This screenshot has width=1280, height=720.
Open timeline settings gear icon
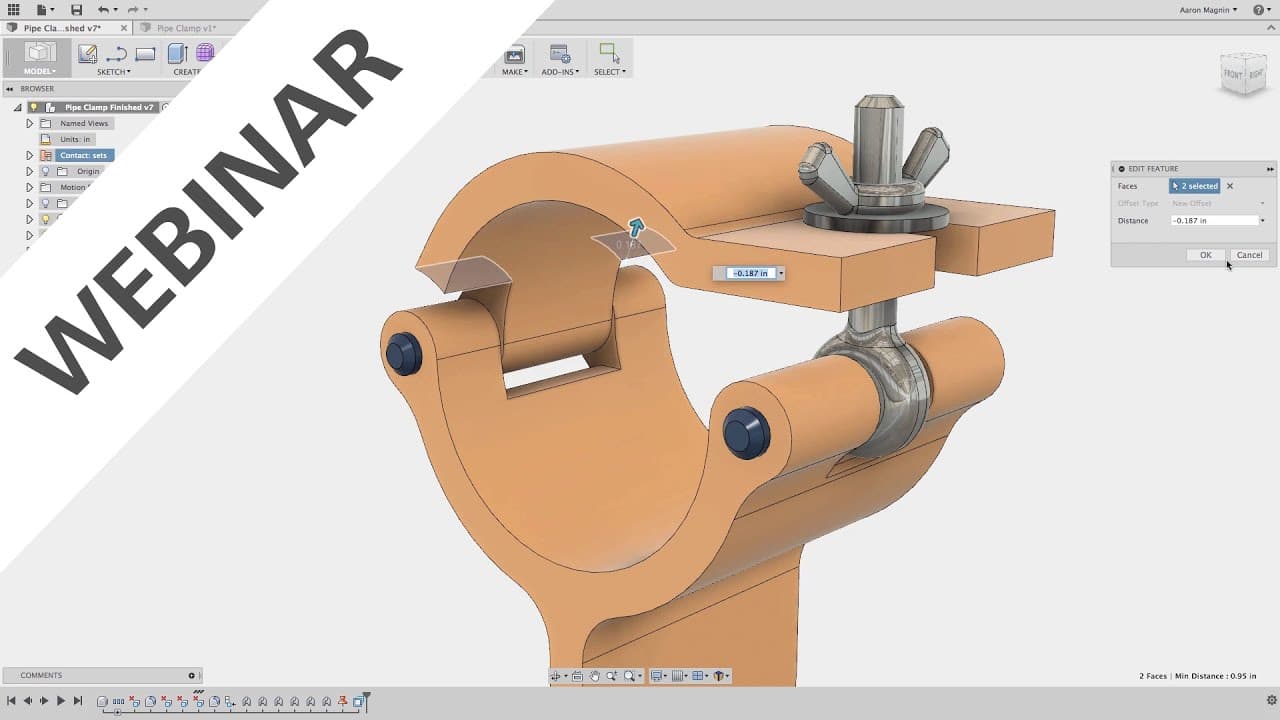click(1271, 701)
